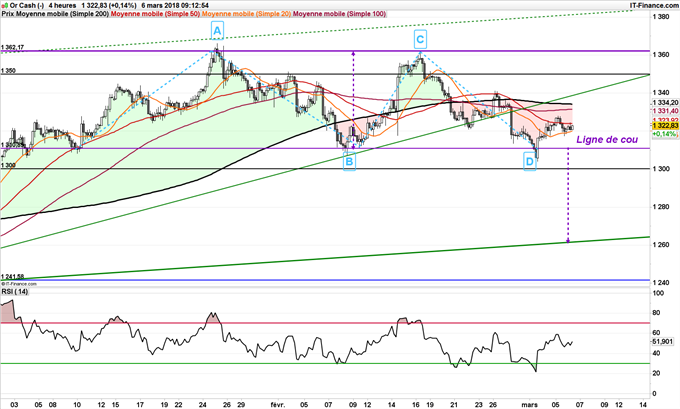Click '24' on the date axis
The image size is (680, 409).
click(x=202, y=405)
